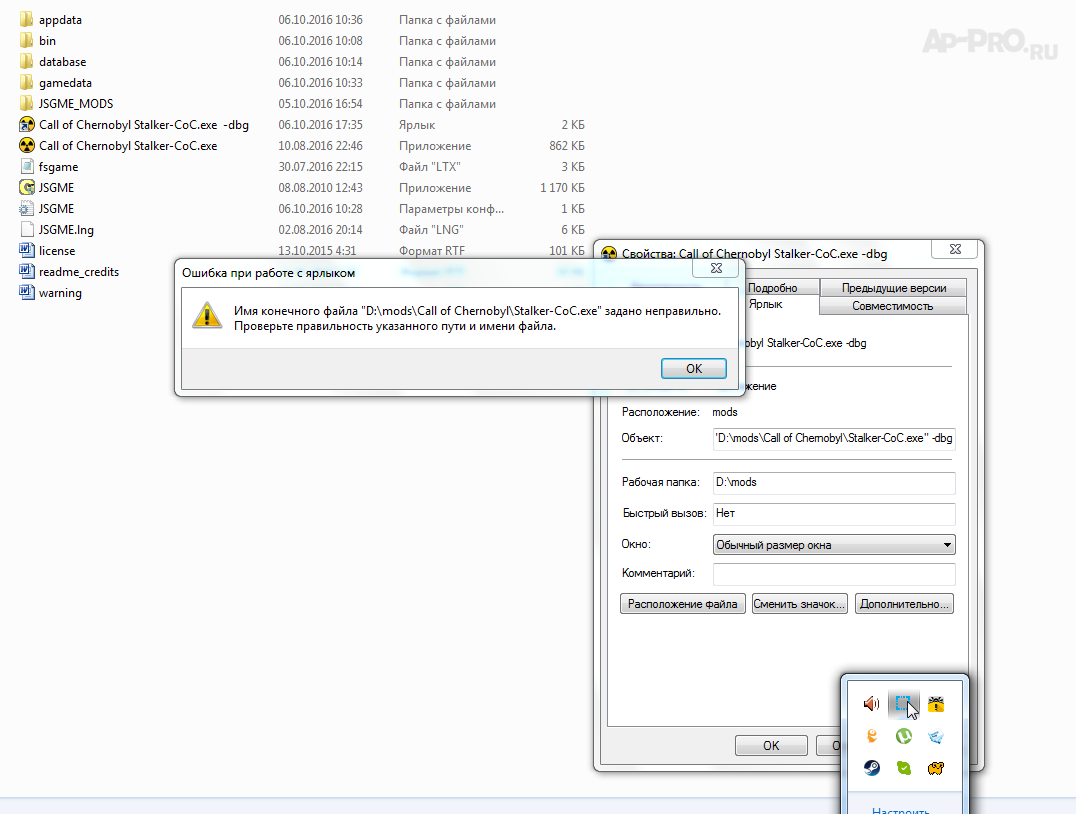The width and height of the screenshot is (1076, 814).
Task: Switch to the Подробно tab
Action: click(773, 288)
